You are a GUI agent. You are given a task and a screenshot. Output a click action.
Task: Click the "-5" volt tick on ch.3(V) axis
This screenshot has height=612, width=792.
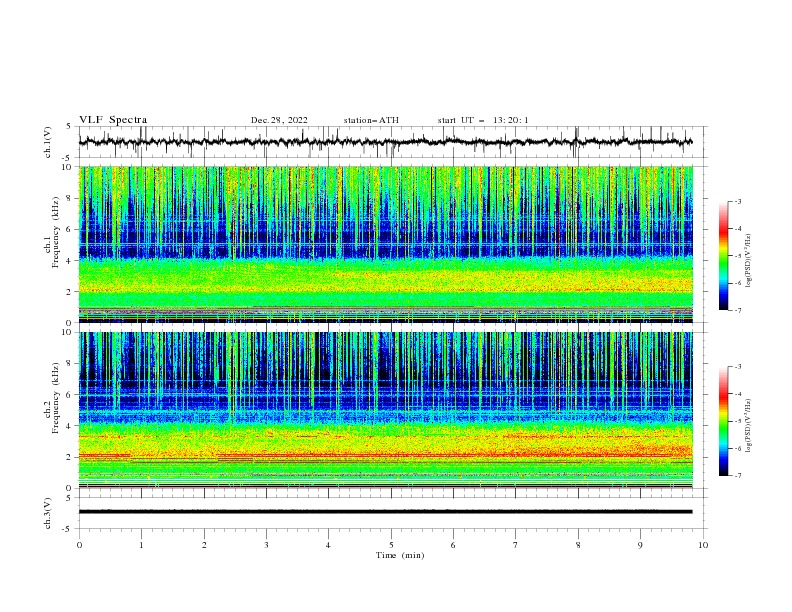click(x=67, y=529)
